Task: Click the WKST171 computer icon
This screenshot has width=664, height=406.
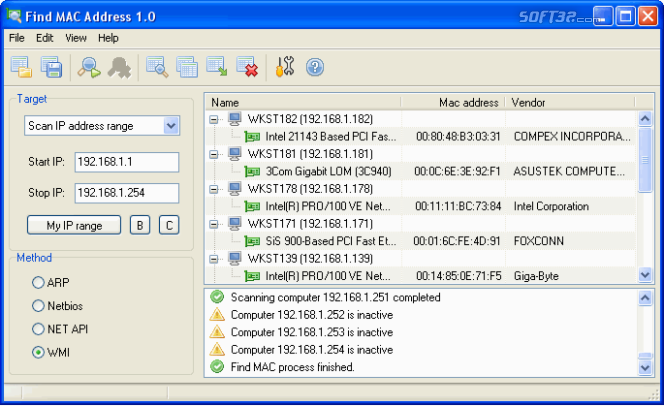Action: [235, 224]
